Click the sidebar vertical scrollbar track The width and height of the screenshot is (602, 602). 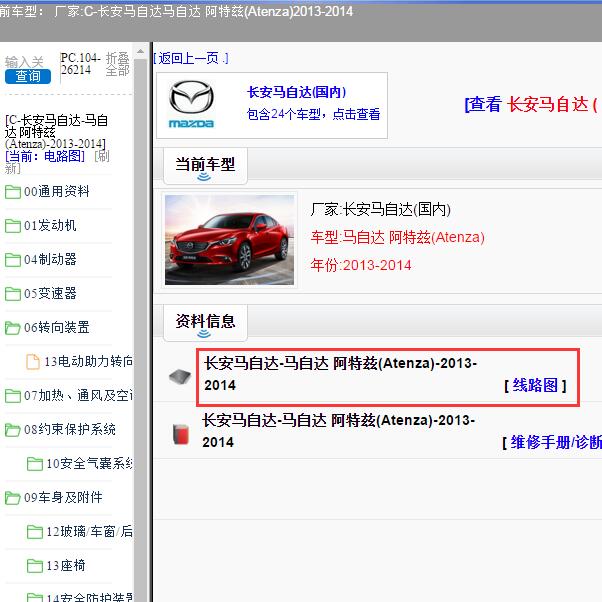click(141, 330)
